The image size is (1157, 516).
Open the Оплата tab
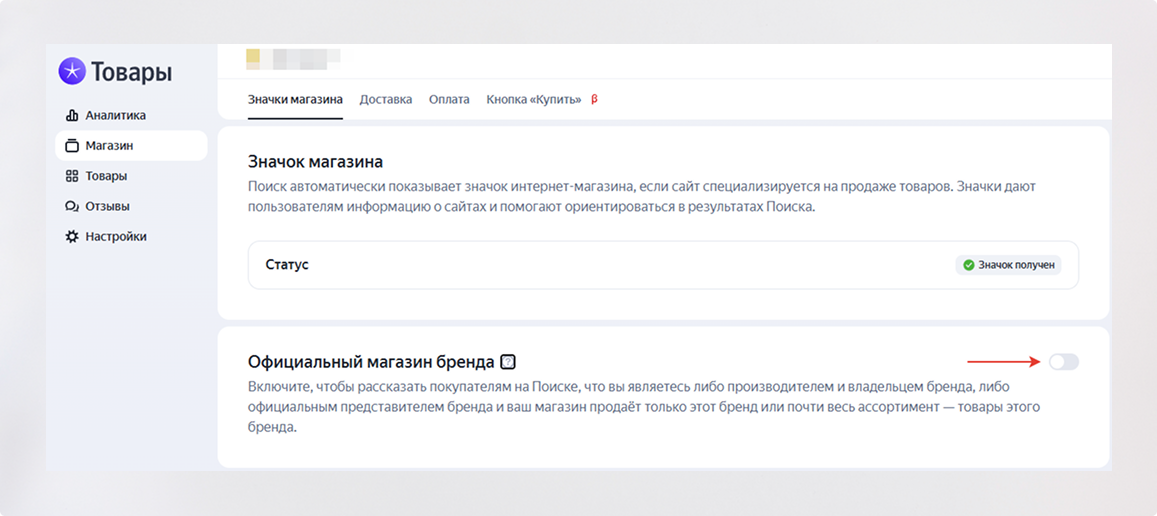449,100
